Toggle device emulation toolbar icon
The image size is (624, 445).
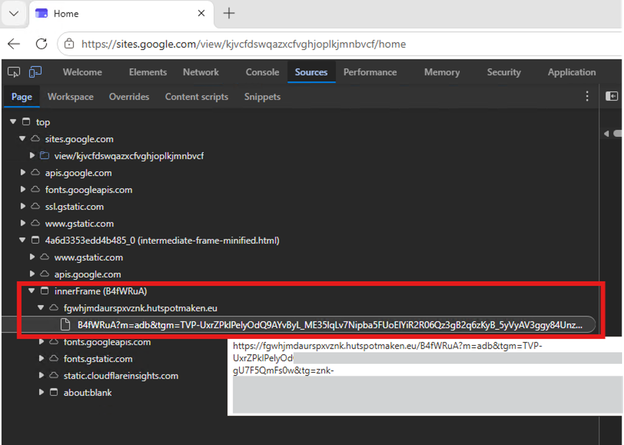tap(35, 72)
